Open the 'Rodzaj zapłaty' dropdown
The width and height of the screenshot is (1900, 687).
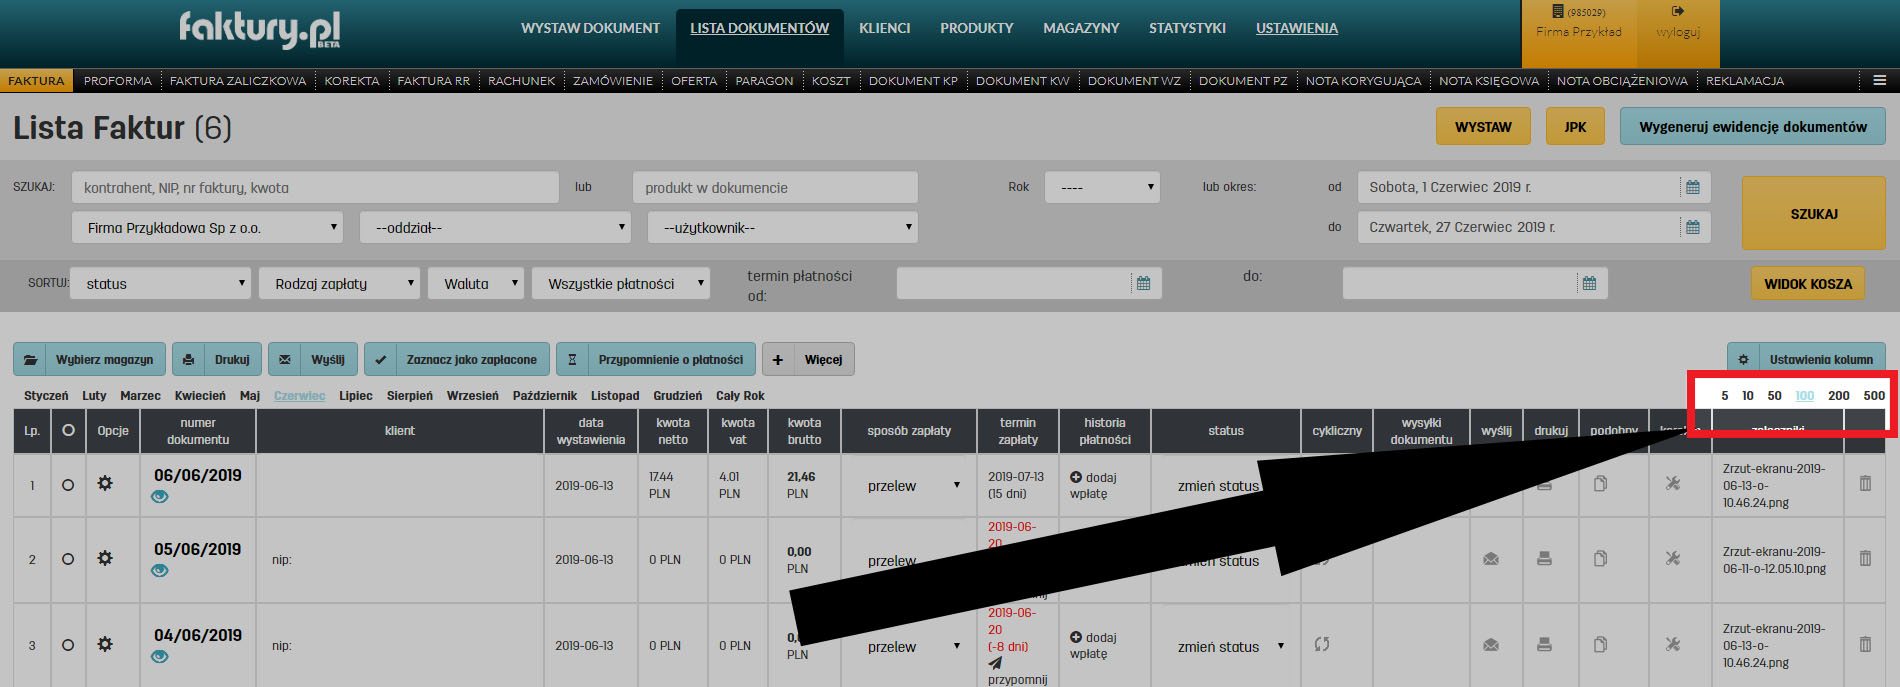[340, 284]
